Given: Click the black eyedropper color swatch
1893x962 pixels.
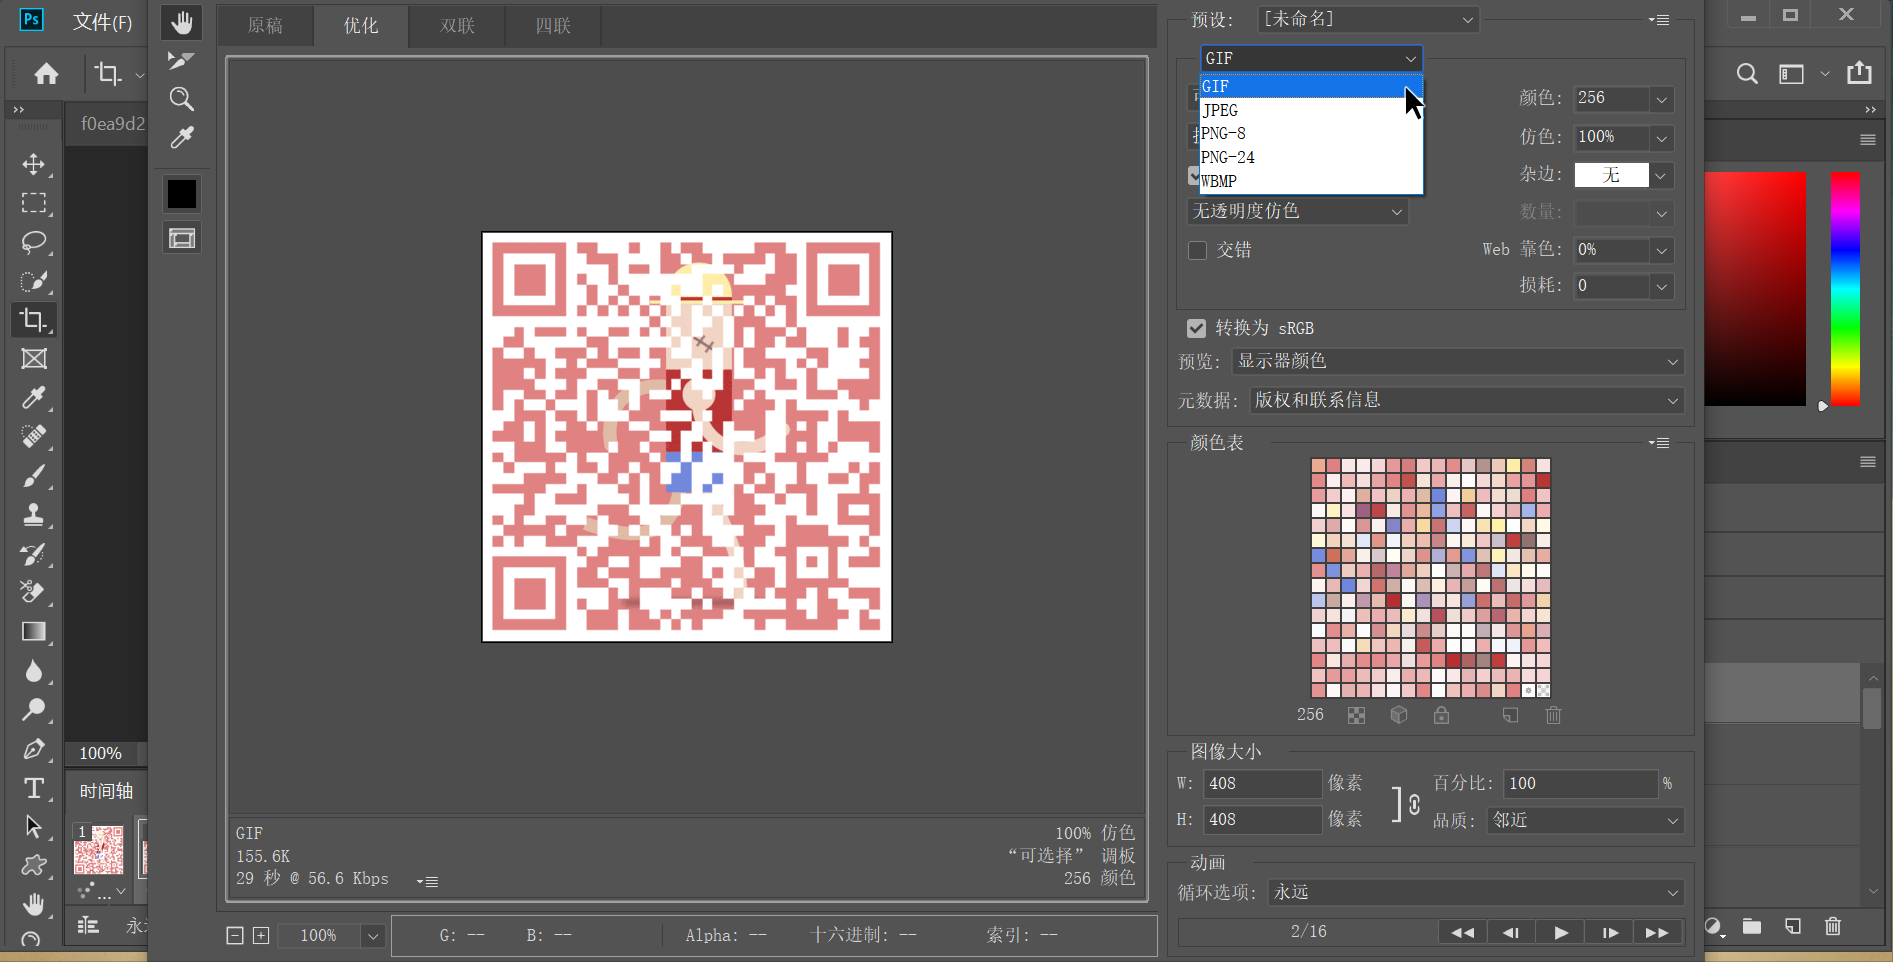Looking at the screenshot, I should click(182, 193).
